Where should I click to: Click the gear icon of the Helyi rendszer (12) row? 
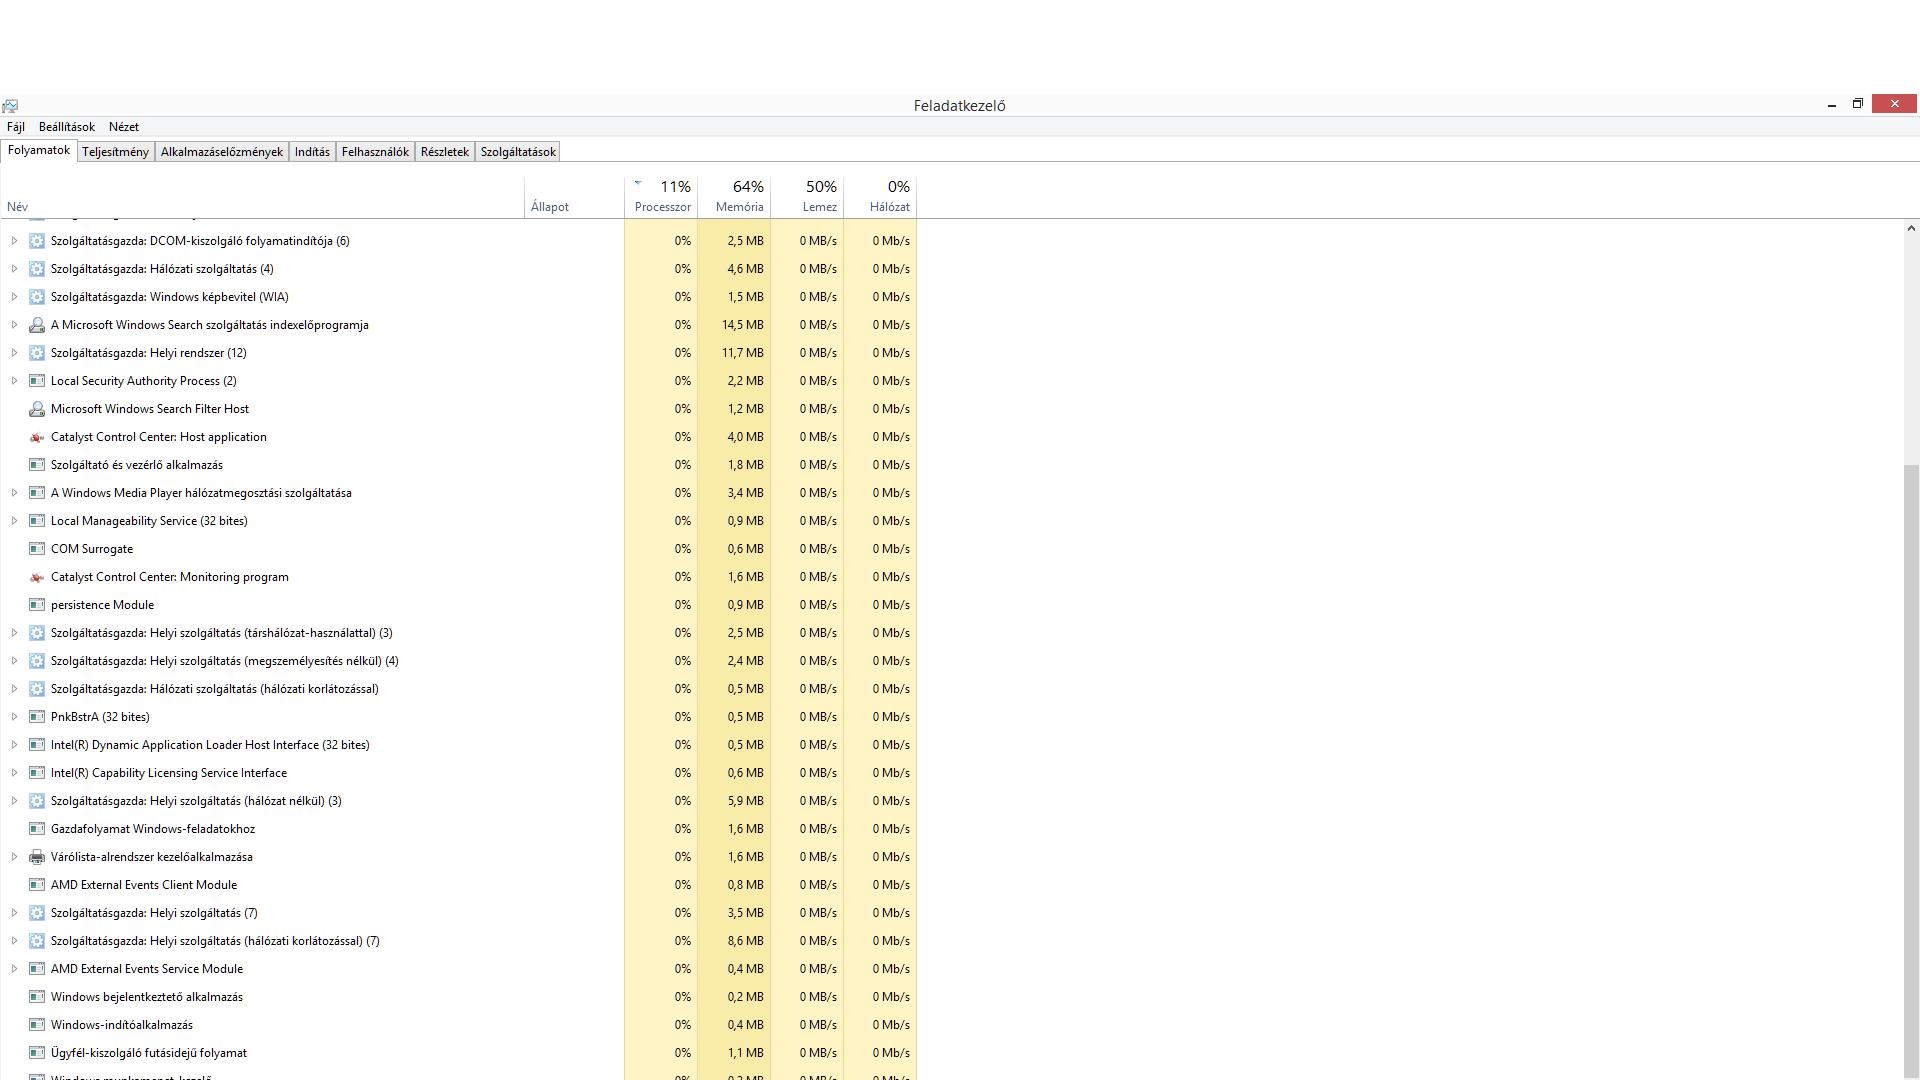37,353
